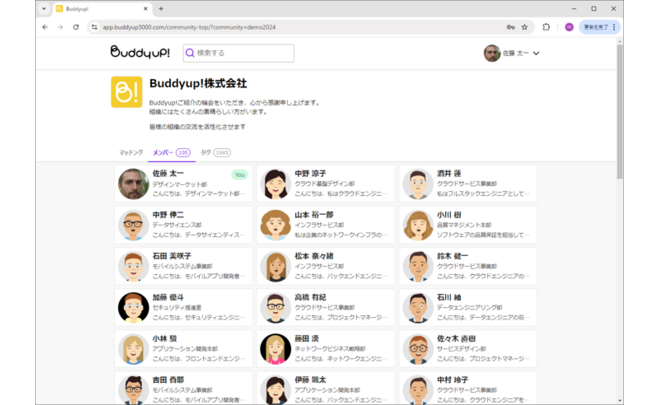Open 佐藤 太一's profile photo
The image size is (660, 405).
[133, 184]
